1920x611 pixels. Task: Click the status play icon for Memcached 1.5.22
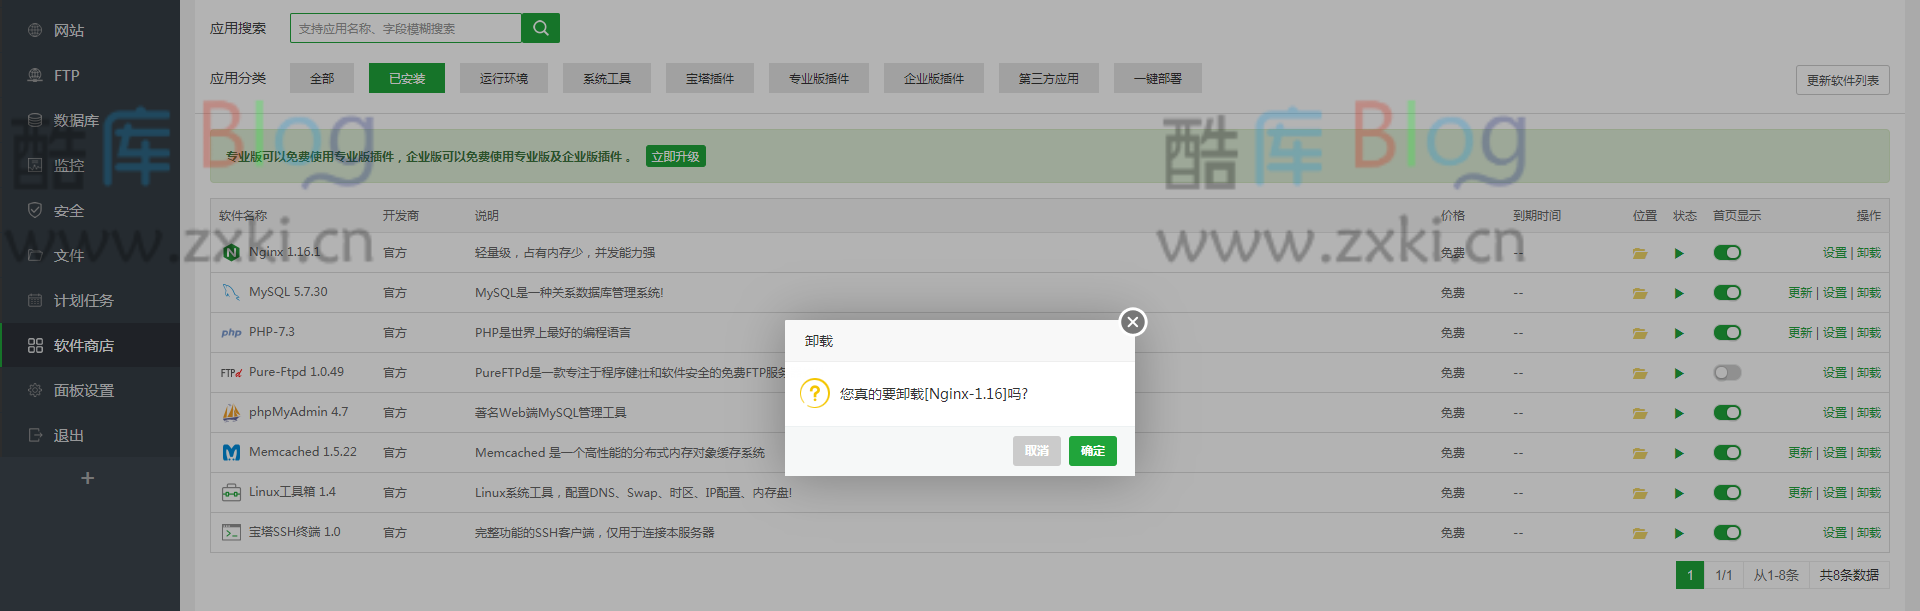click(1679, 453)
